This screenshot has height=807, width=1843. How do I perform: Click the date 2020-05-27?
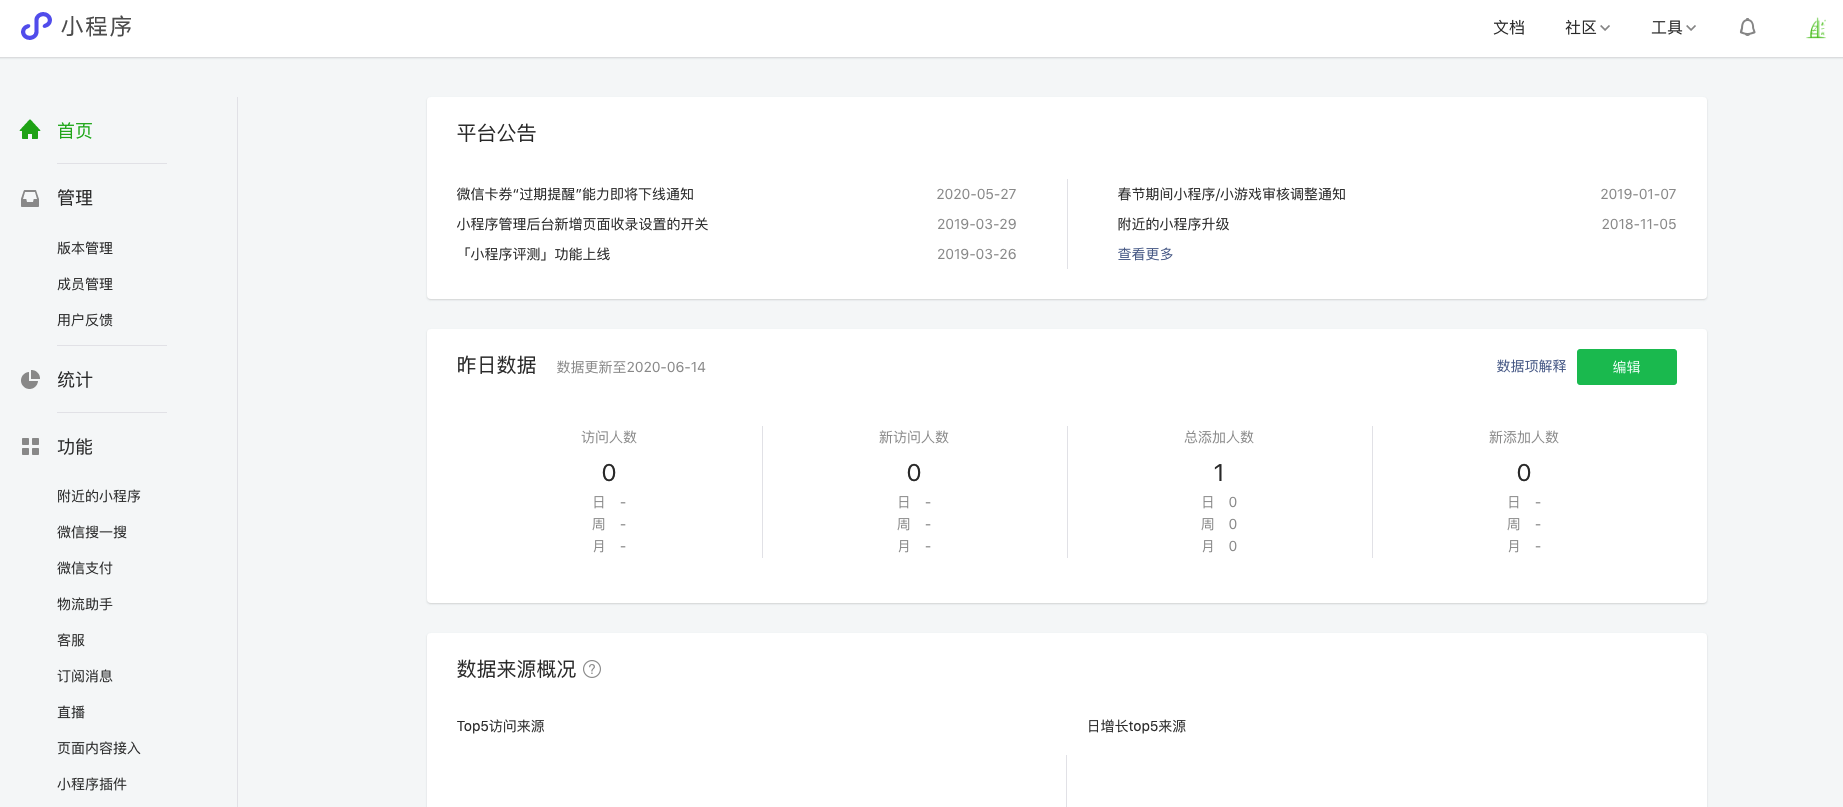(976, 194)
